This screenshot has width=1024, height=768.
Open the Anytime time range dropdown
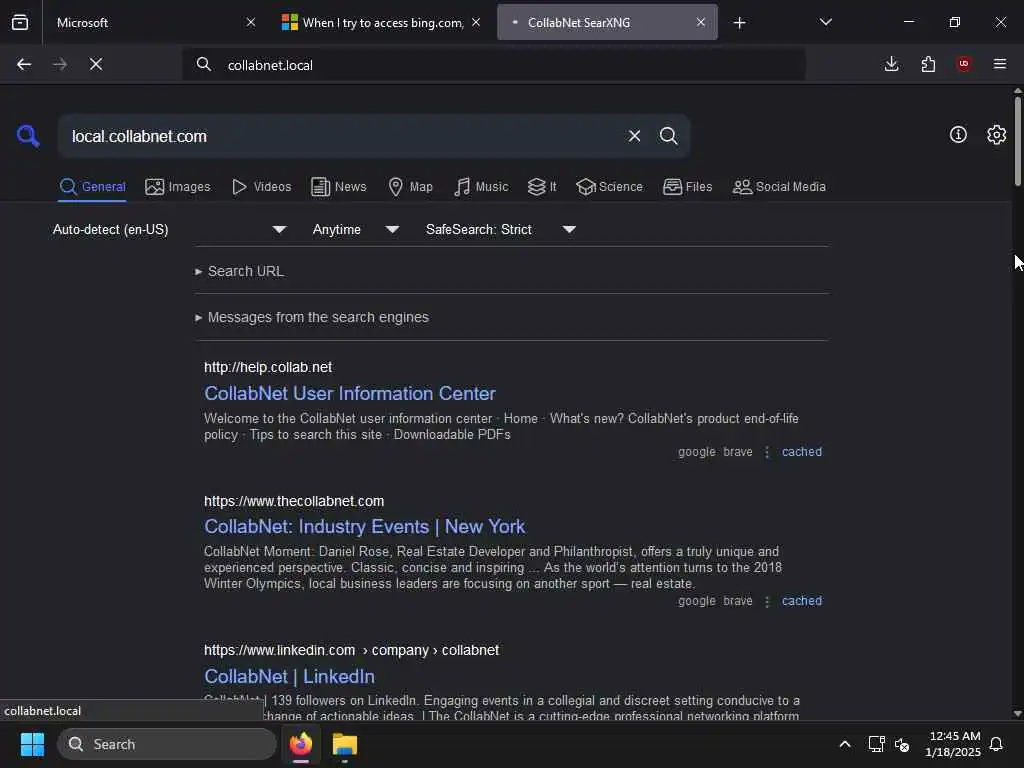coord(355,229)
